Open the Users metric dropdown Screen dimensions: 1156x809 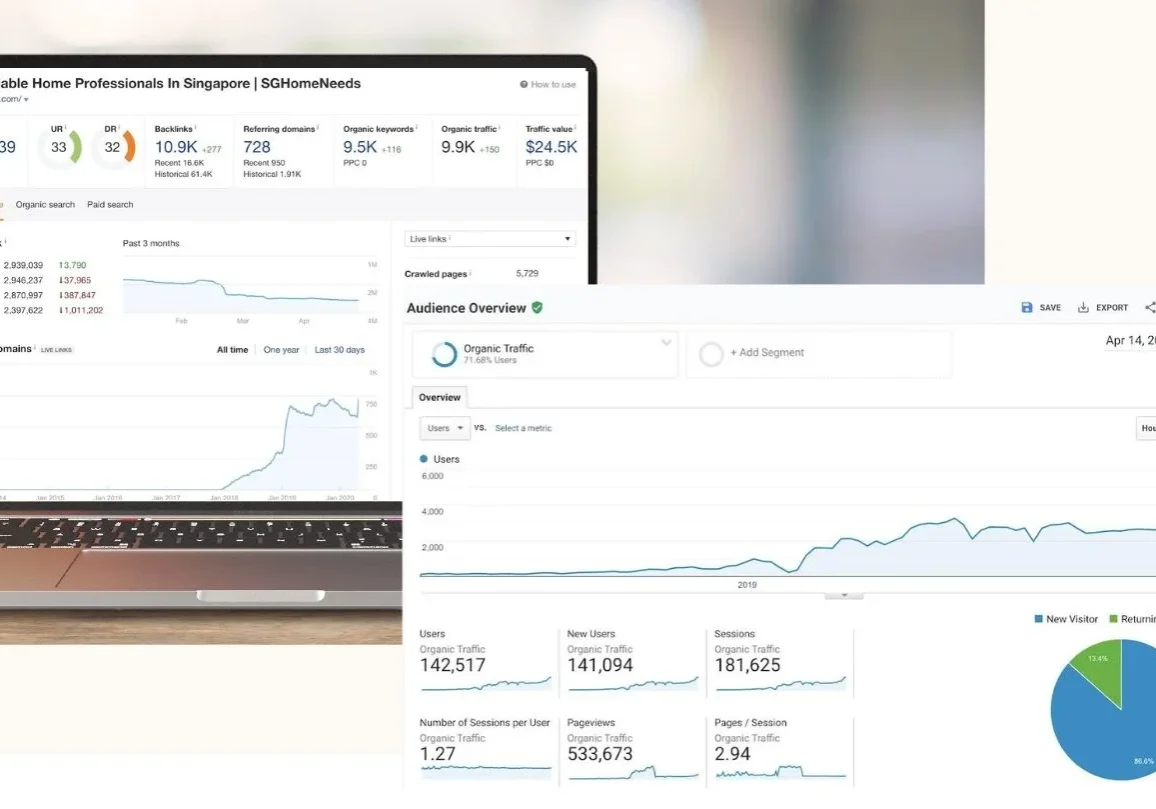tap(445, 428)
